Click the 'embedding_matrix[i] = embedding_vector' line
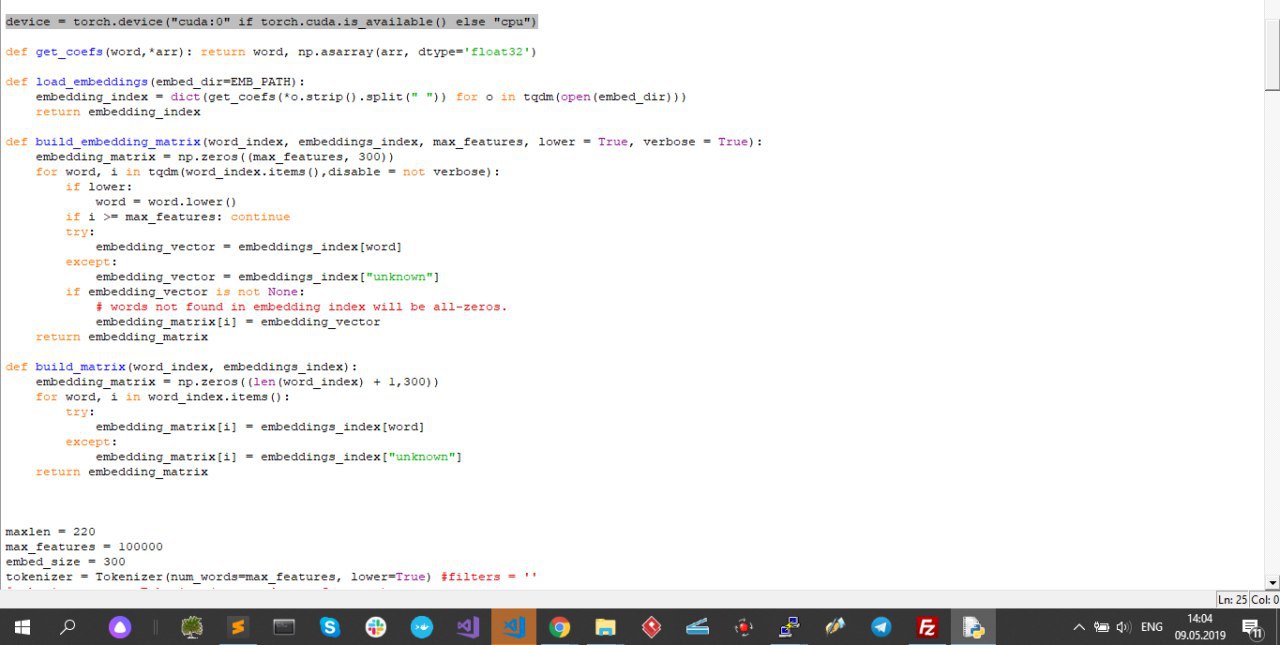This screenshot has height=645, width=1280. [238, 321]
